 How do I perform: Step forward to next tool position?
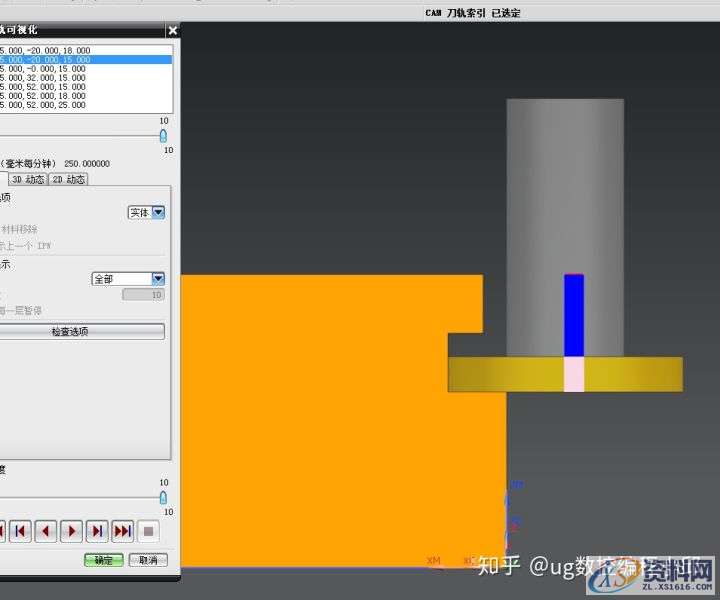(x=97, y=531)
